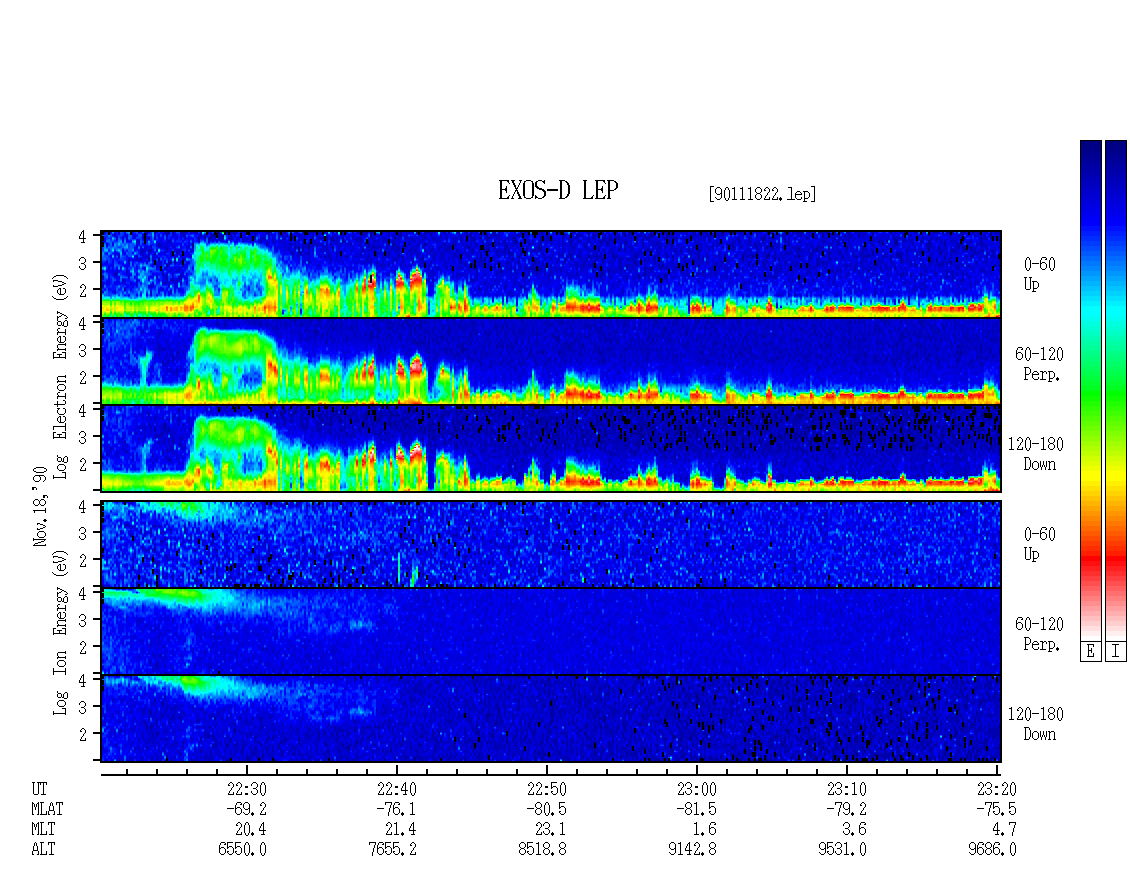
Task: Select the 22:50 UT time label
Action: coord(546,789)
